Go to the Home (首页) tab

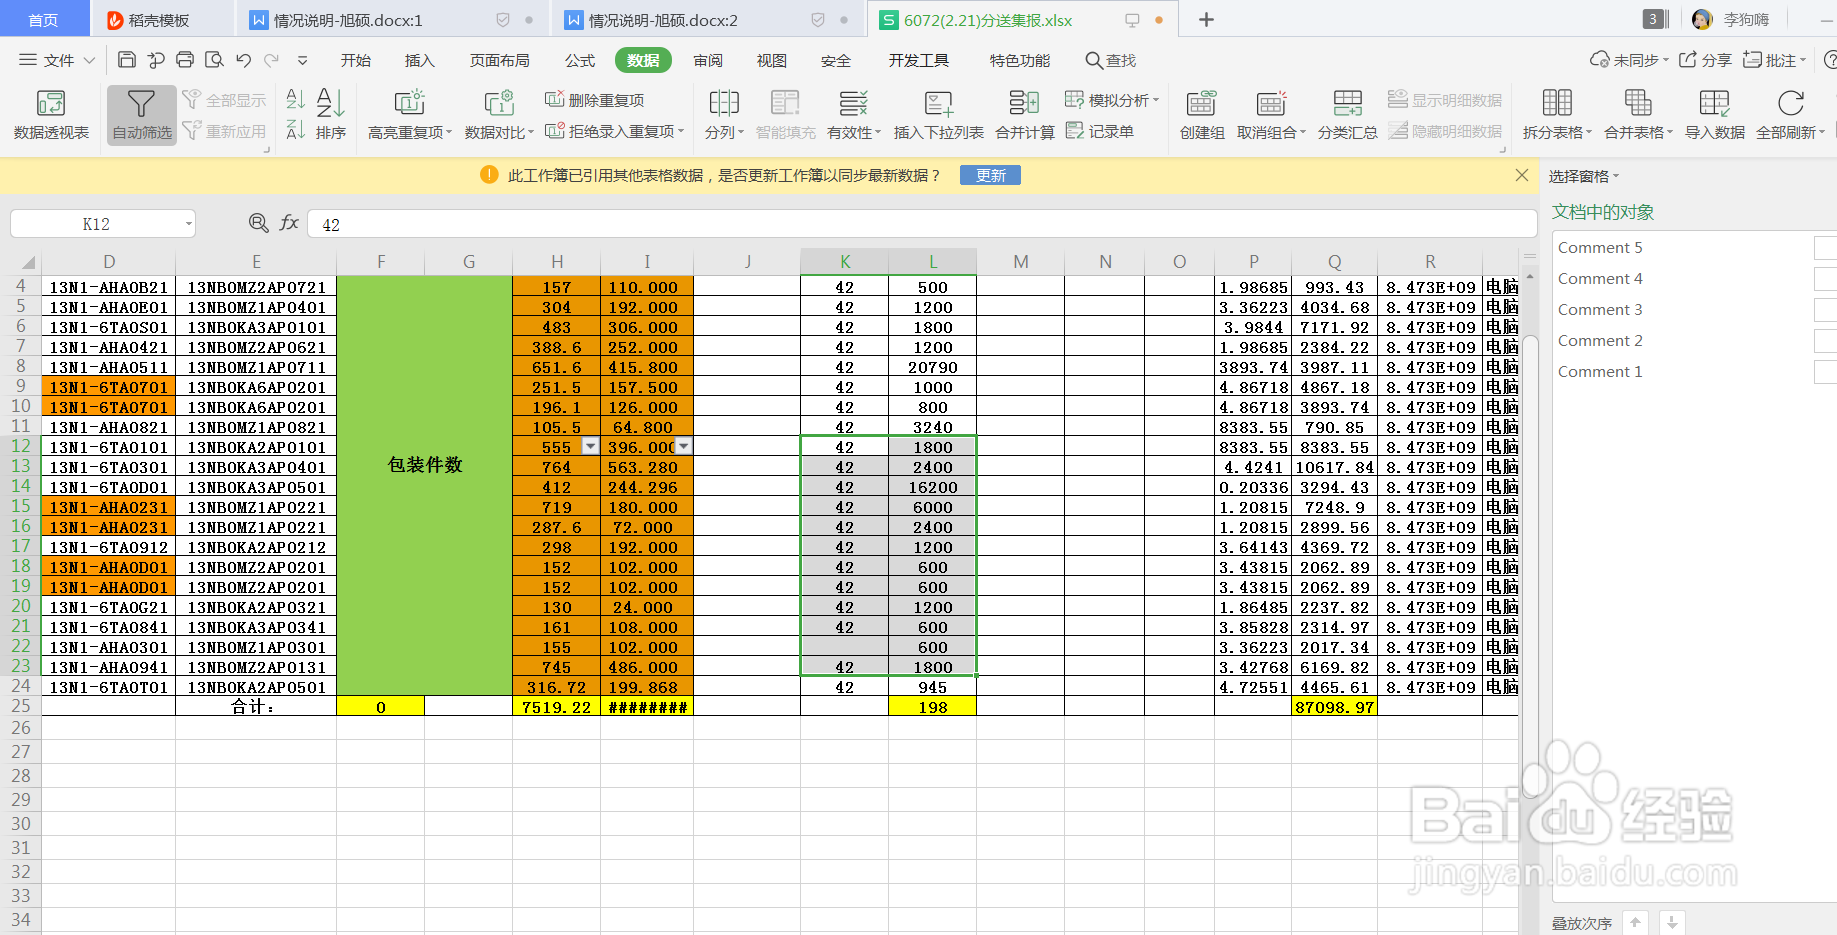tap(43, 20)
